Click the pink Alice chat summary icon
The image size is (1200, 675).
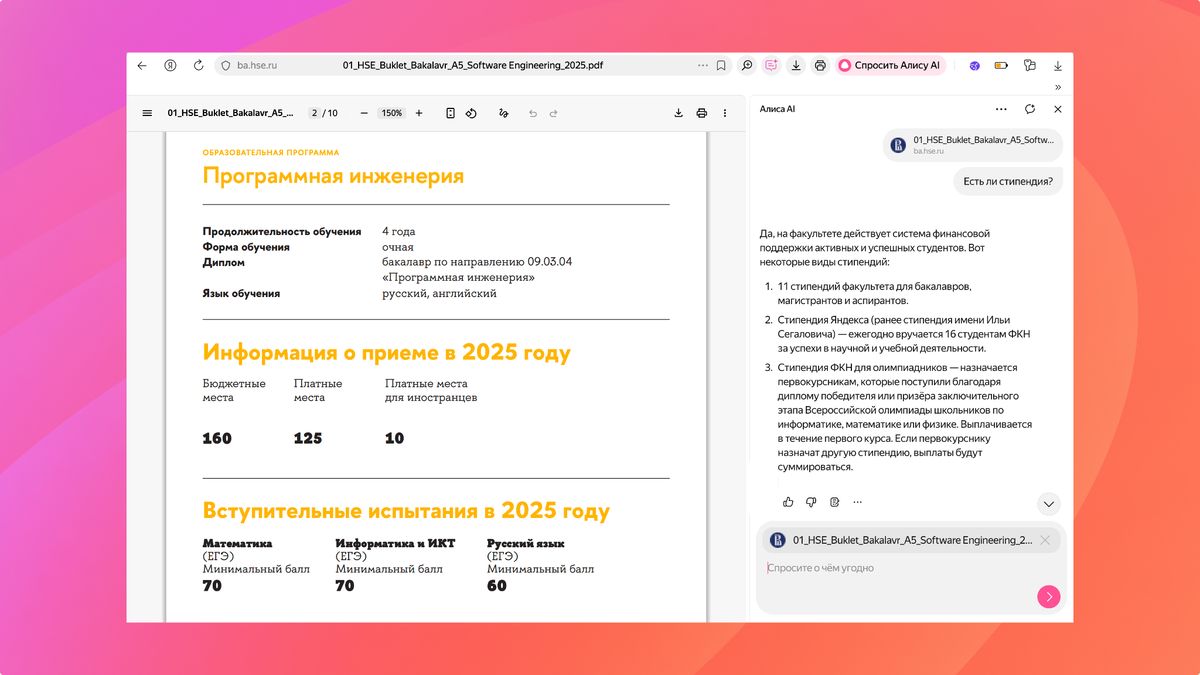[x=771, y=66]
